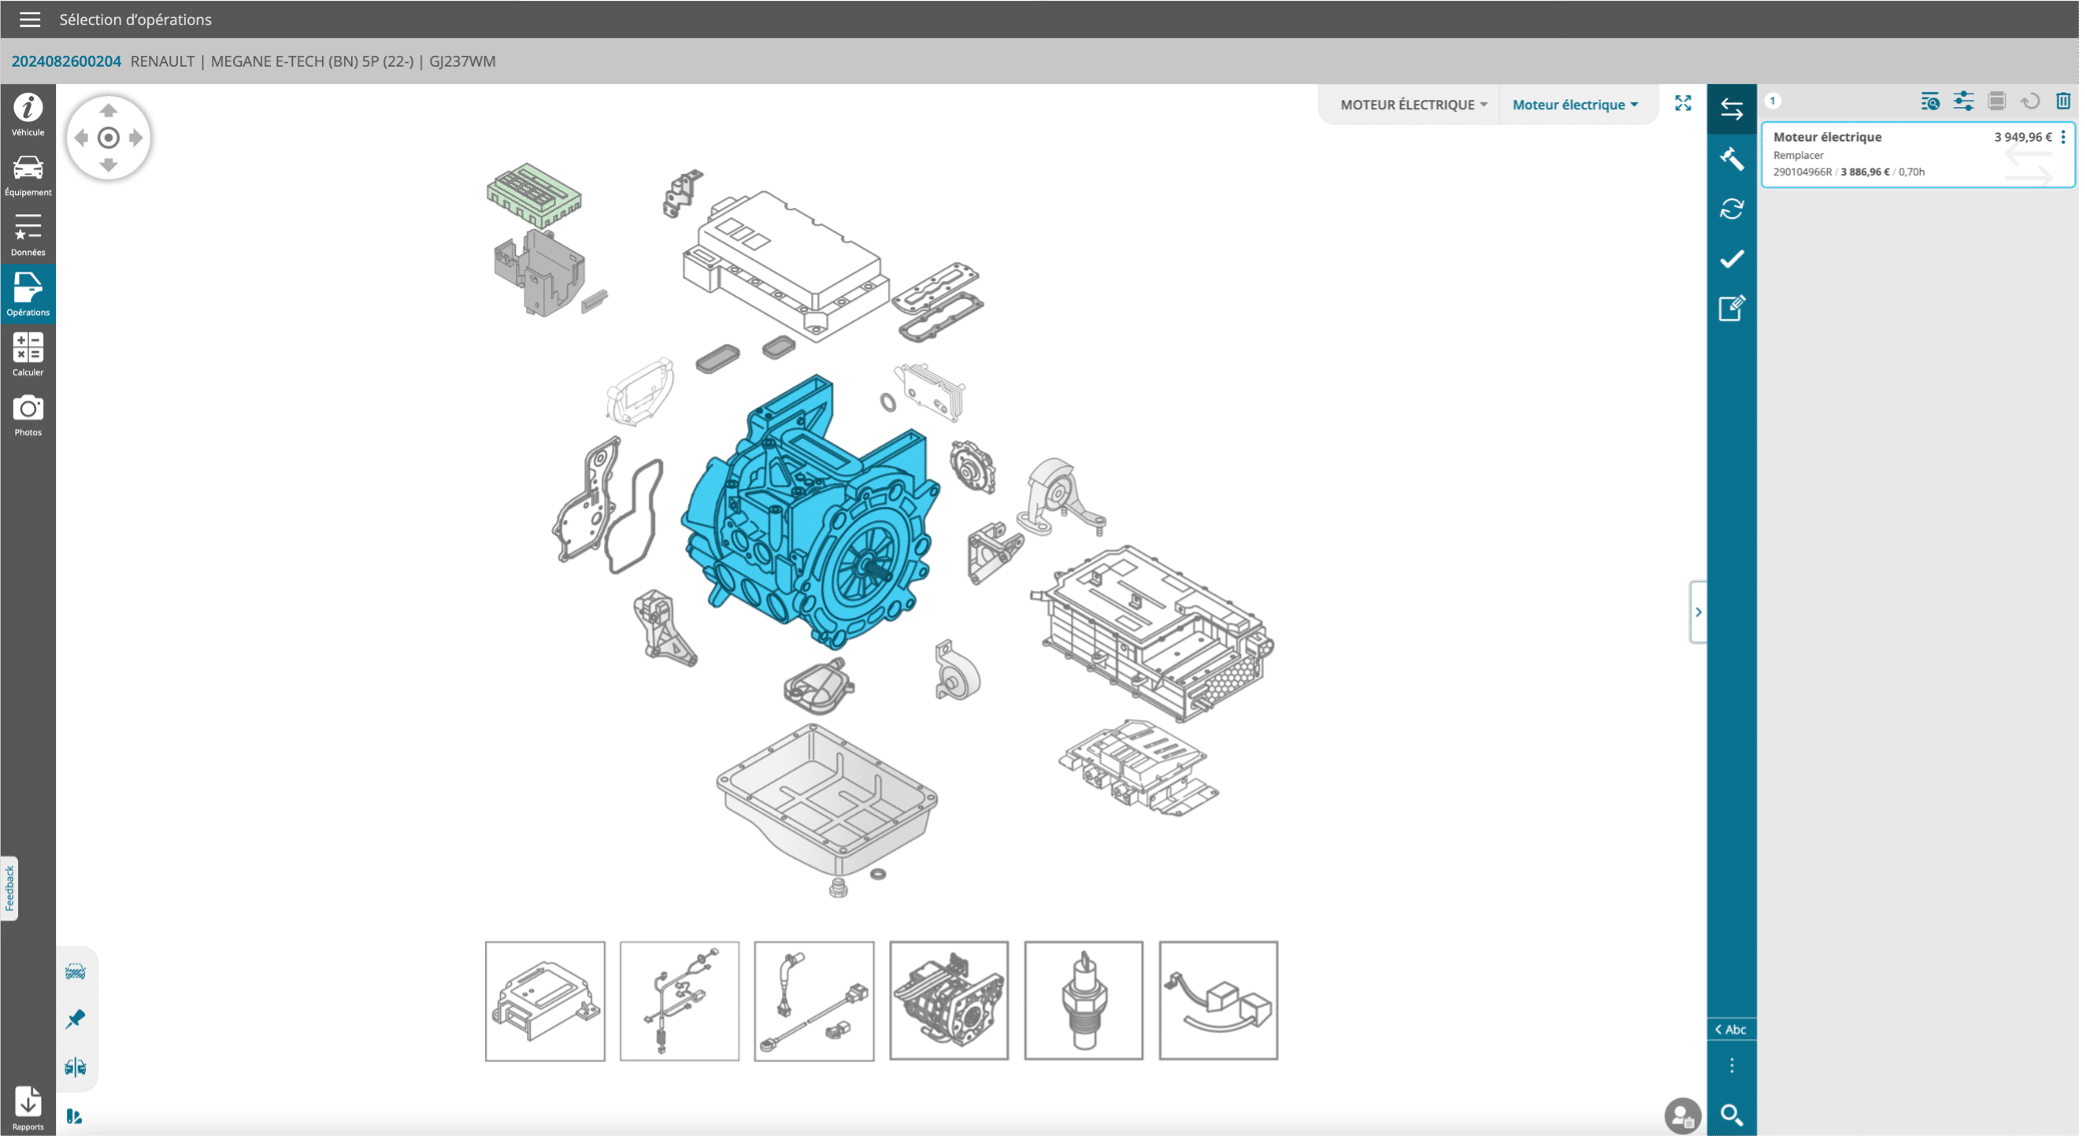Expand the MOTEUR ÉLECTRIQUE dropdown
Image resolution: width=2085 pixels, height=1141 pixels.
click(x=1413, y=104)
